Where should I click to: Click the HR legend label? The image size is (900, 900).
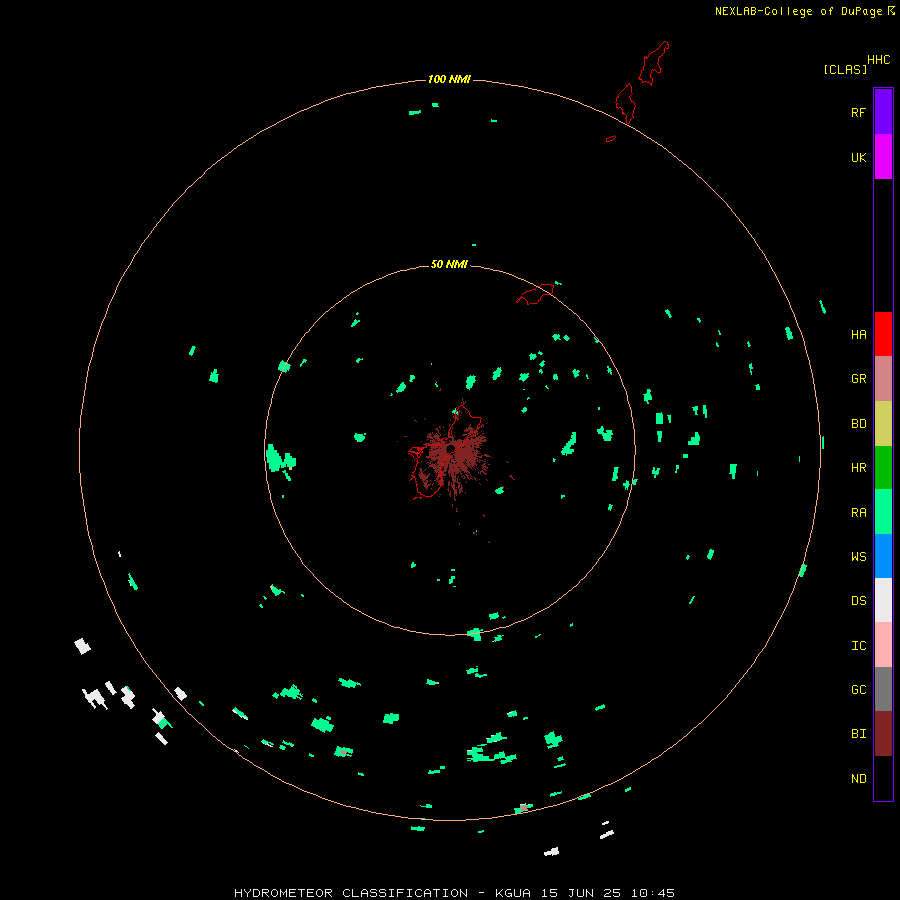click(858, 468)
